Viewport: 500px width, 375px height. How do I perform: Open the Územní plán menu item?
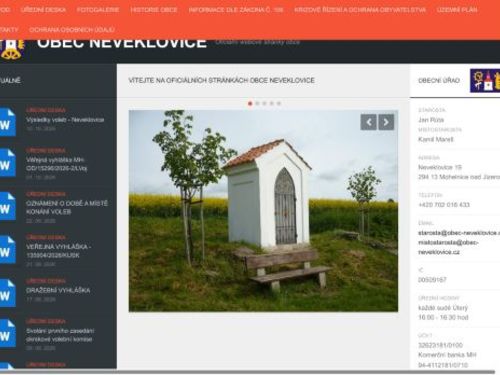tap(457, 10)
